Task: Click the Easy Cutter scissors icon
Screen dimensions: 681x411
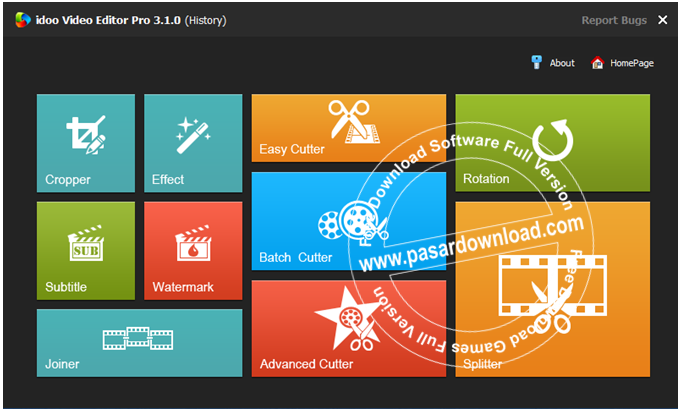Action: (x=354, y=122)
